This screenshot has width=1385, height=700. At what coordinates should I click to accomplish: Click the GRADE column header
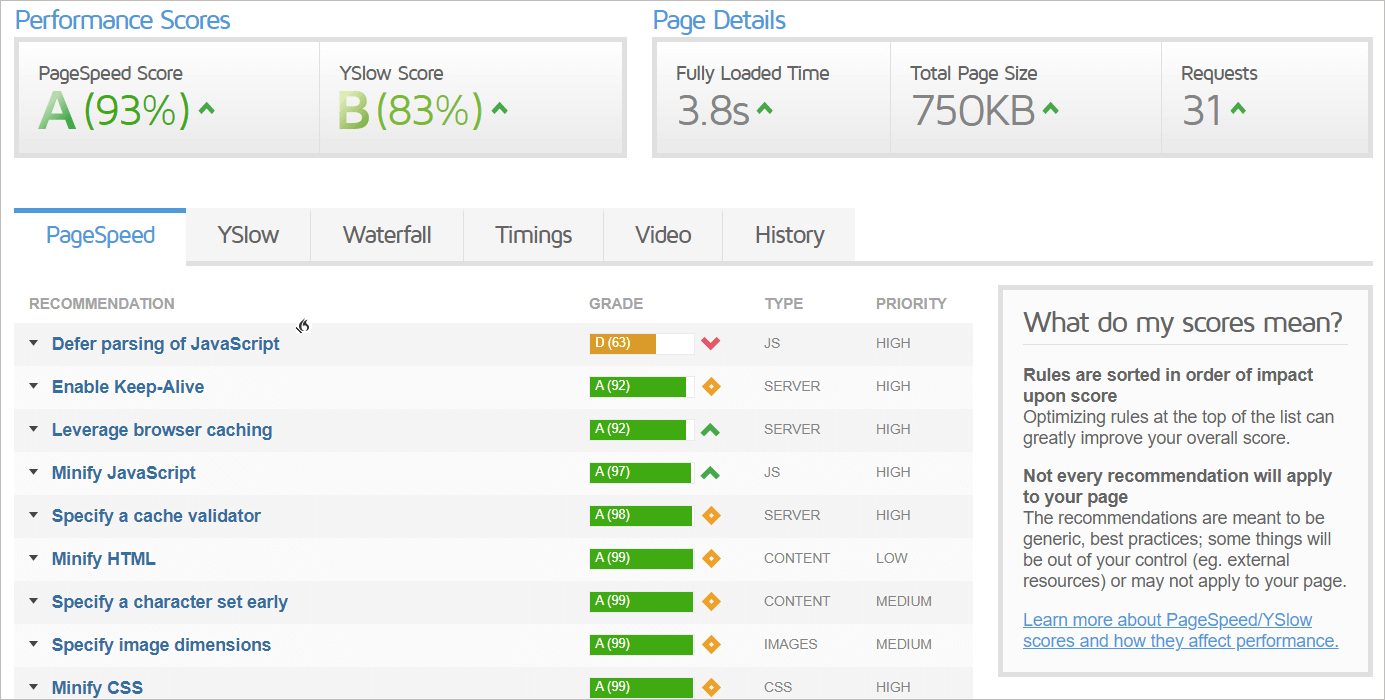click(616, 304)
